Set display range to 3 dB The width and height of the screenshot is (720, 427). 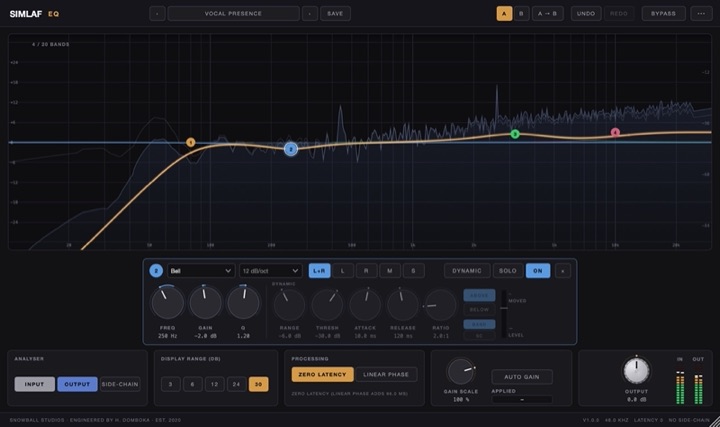tap(171, 384)
